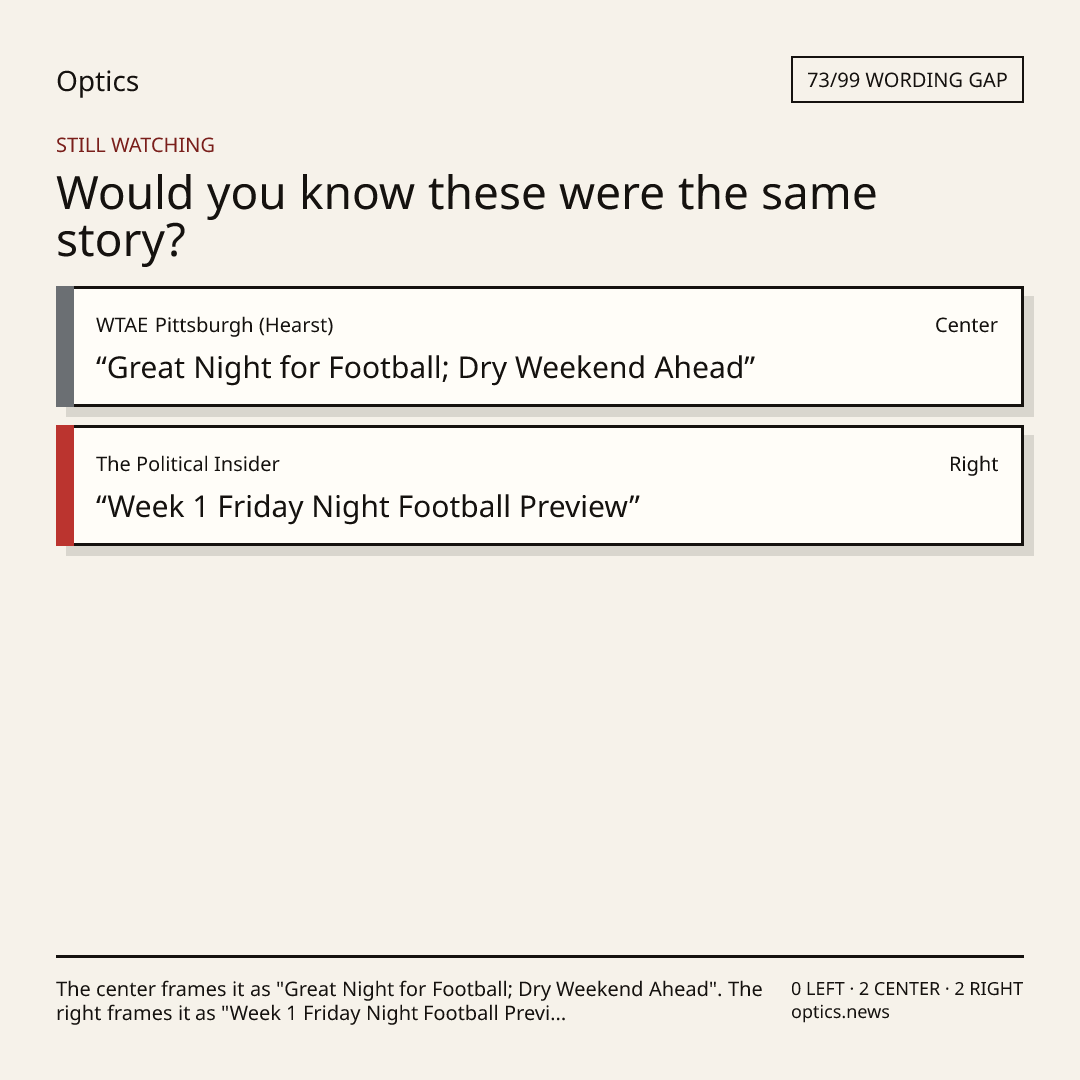Click the "0 LEFT" count in footer
The image size is (1080, 1080).
pyautogui.click(x=818, y=989)
